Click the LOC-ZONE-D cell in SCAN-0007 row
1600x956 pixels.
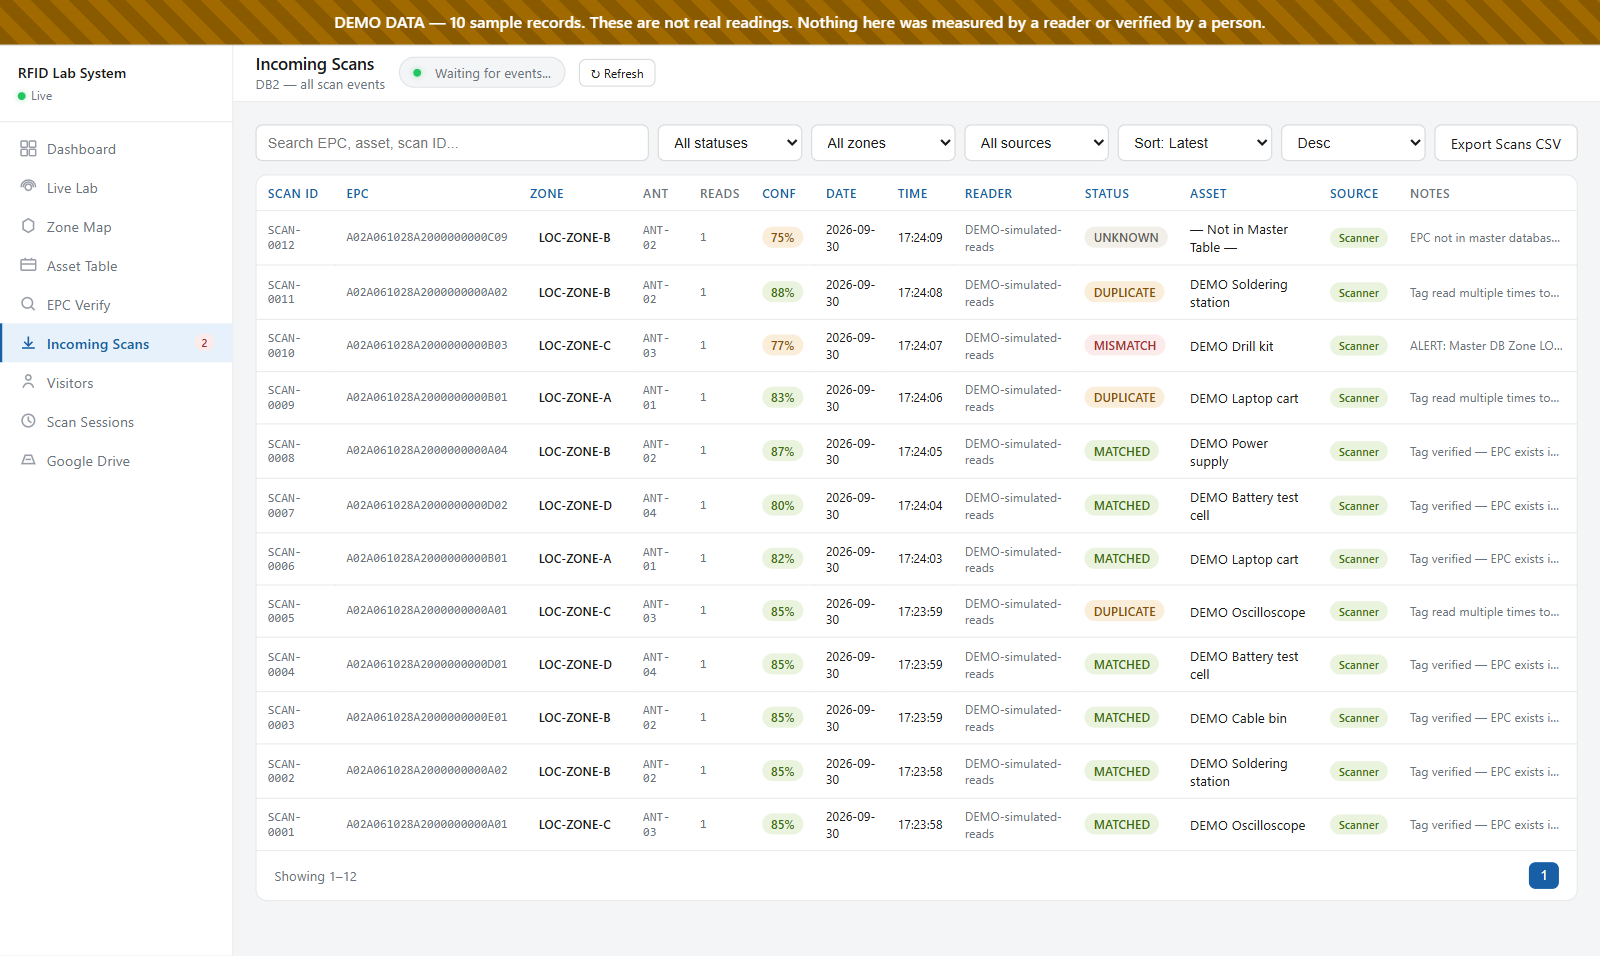pos(575,506)
